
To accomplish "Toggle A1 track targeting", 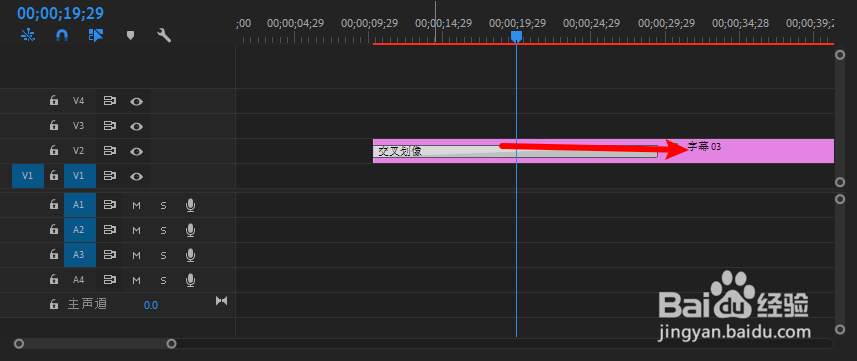I will click(79, 205).
